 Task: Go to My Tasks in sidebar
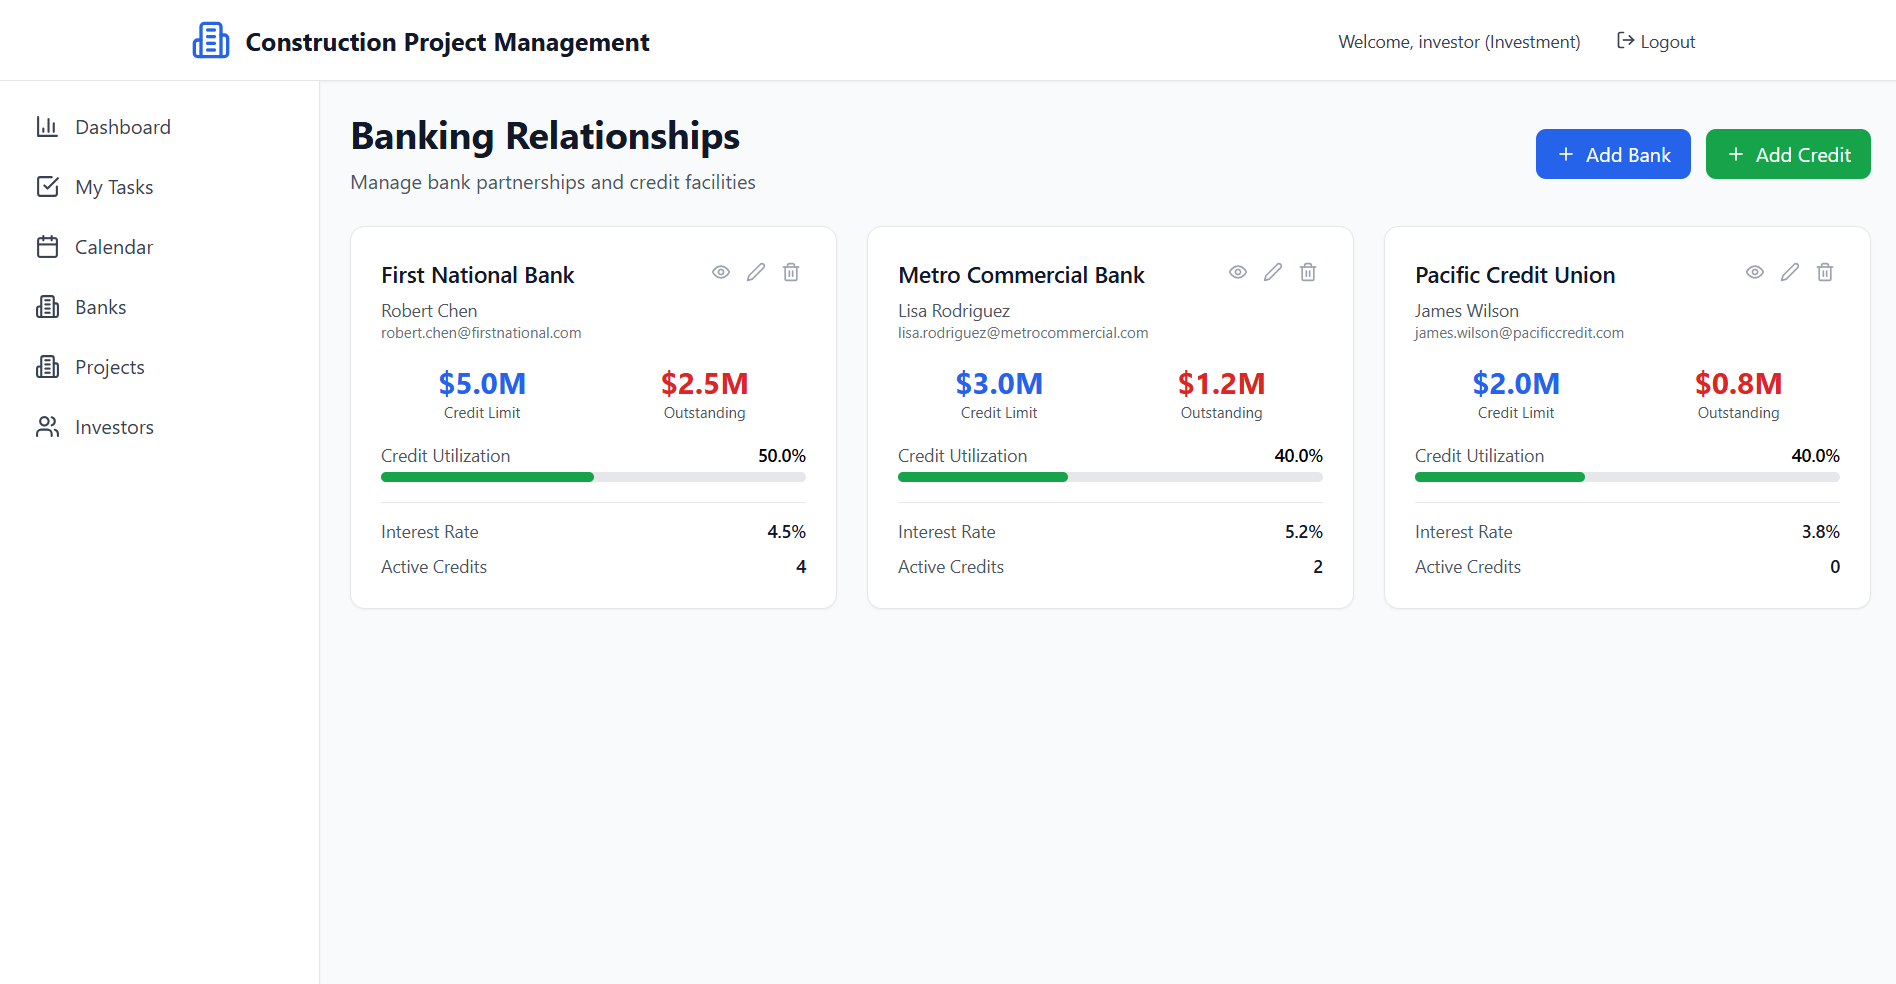pos(113,187)
